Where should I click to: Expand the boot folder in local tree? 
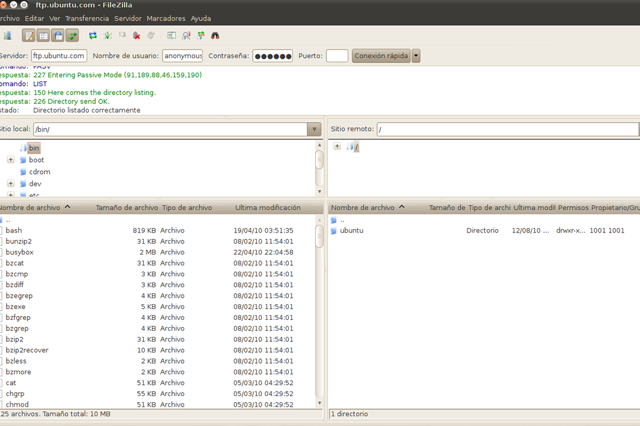pyautogui.click(x=10, y=160)
